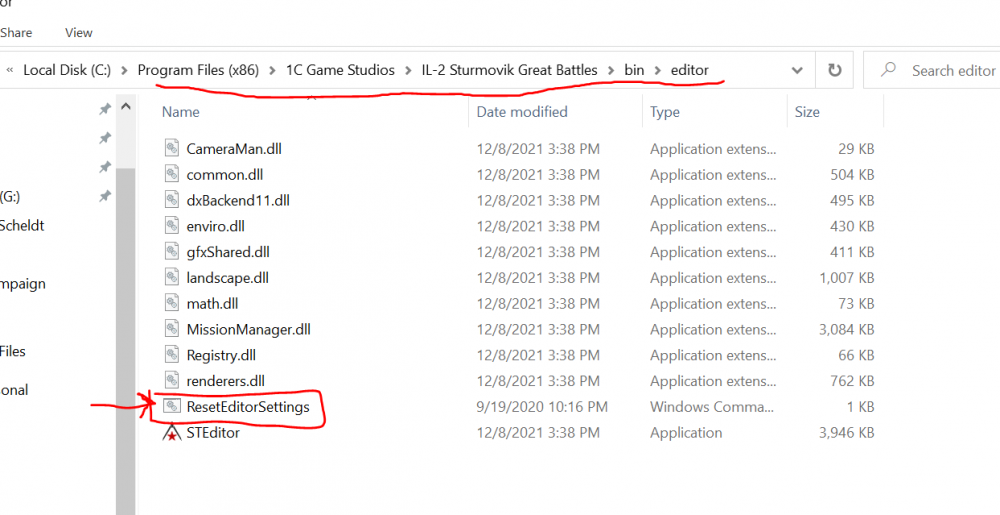Sort files by the Name column header
This screenshot has height=515, width=1000.
coord(181,112)
